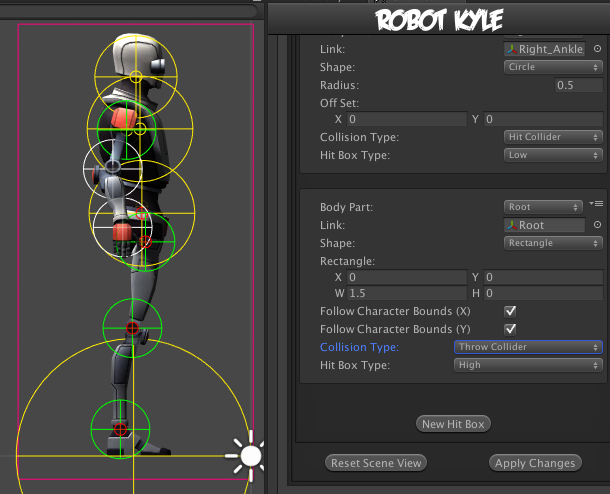Click the Rectangle W field showing 1.5
The image size is (610, 494).
(407, 293)
